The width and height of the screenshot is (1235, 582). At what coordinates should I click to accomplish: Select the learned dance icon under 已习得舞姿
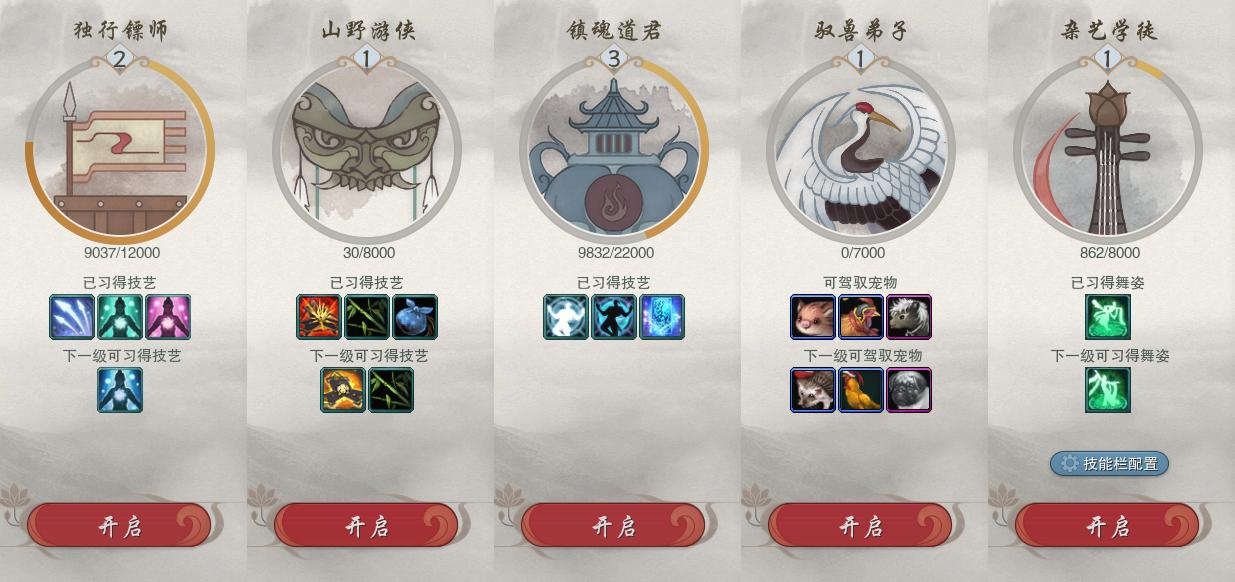(1108, 317)
